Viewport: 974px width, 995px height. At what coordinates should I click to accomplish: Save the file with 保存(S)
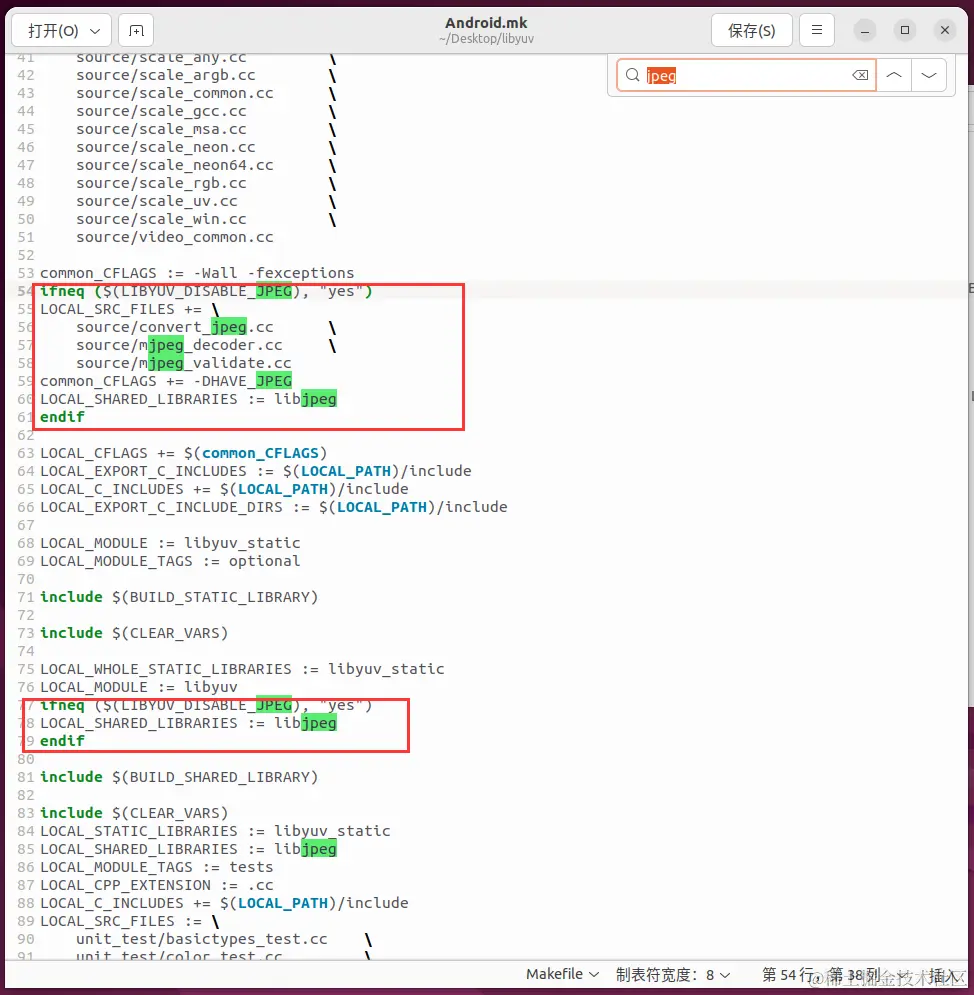tap(751, 30)
